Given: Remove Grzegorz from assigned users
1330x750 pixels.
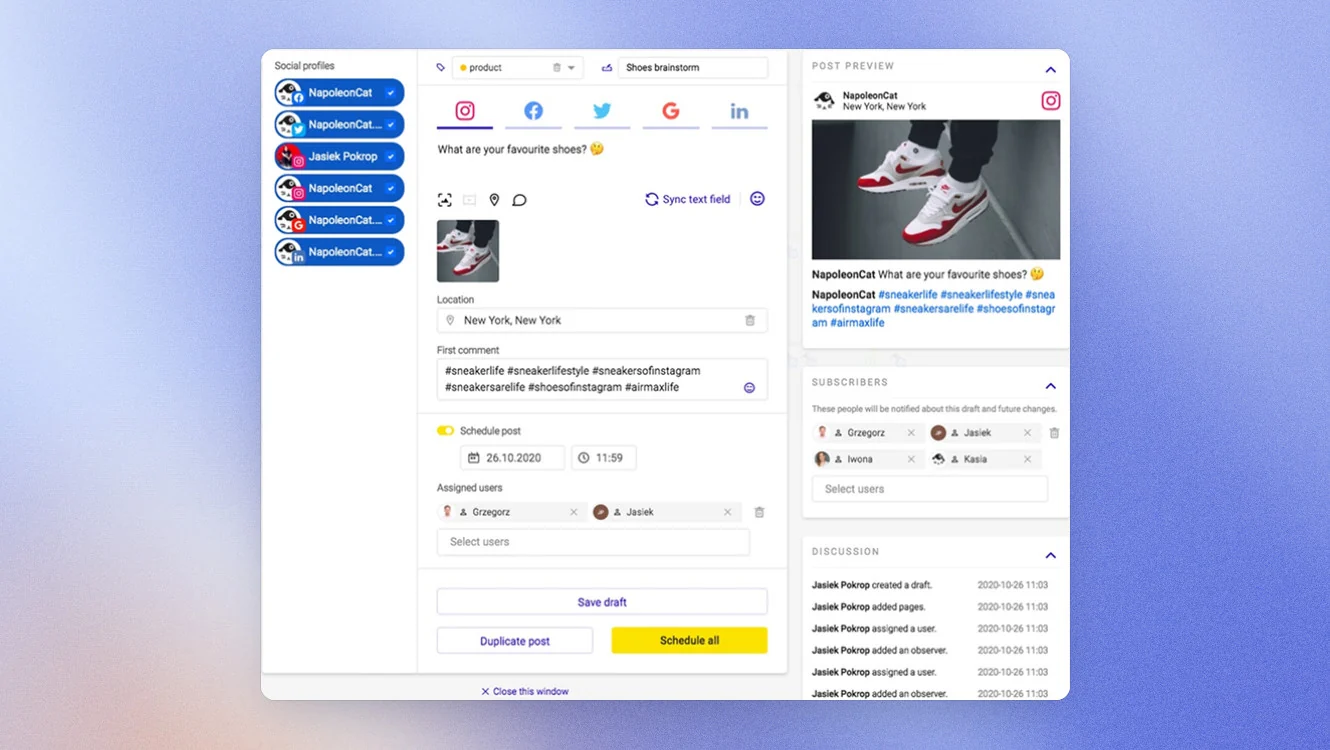Looking at the screenshot, I should (x=574, y=512).
